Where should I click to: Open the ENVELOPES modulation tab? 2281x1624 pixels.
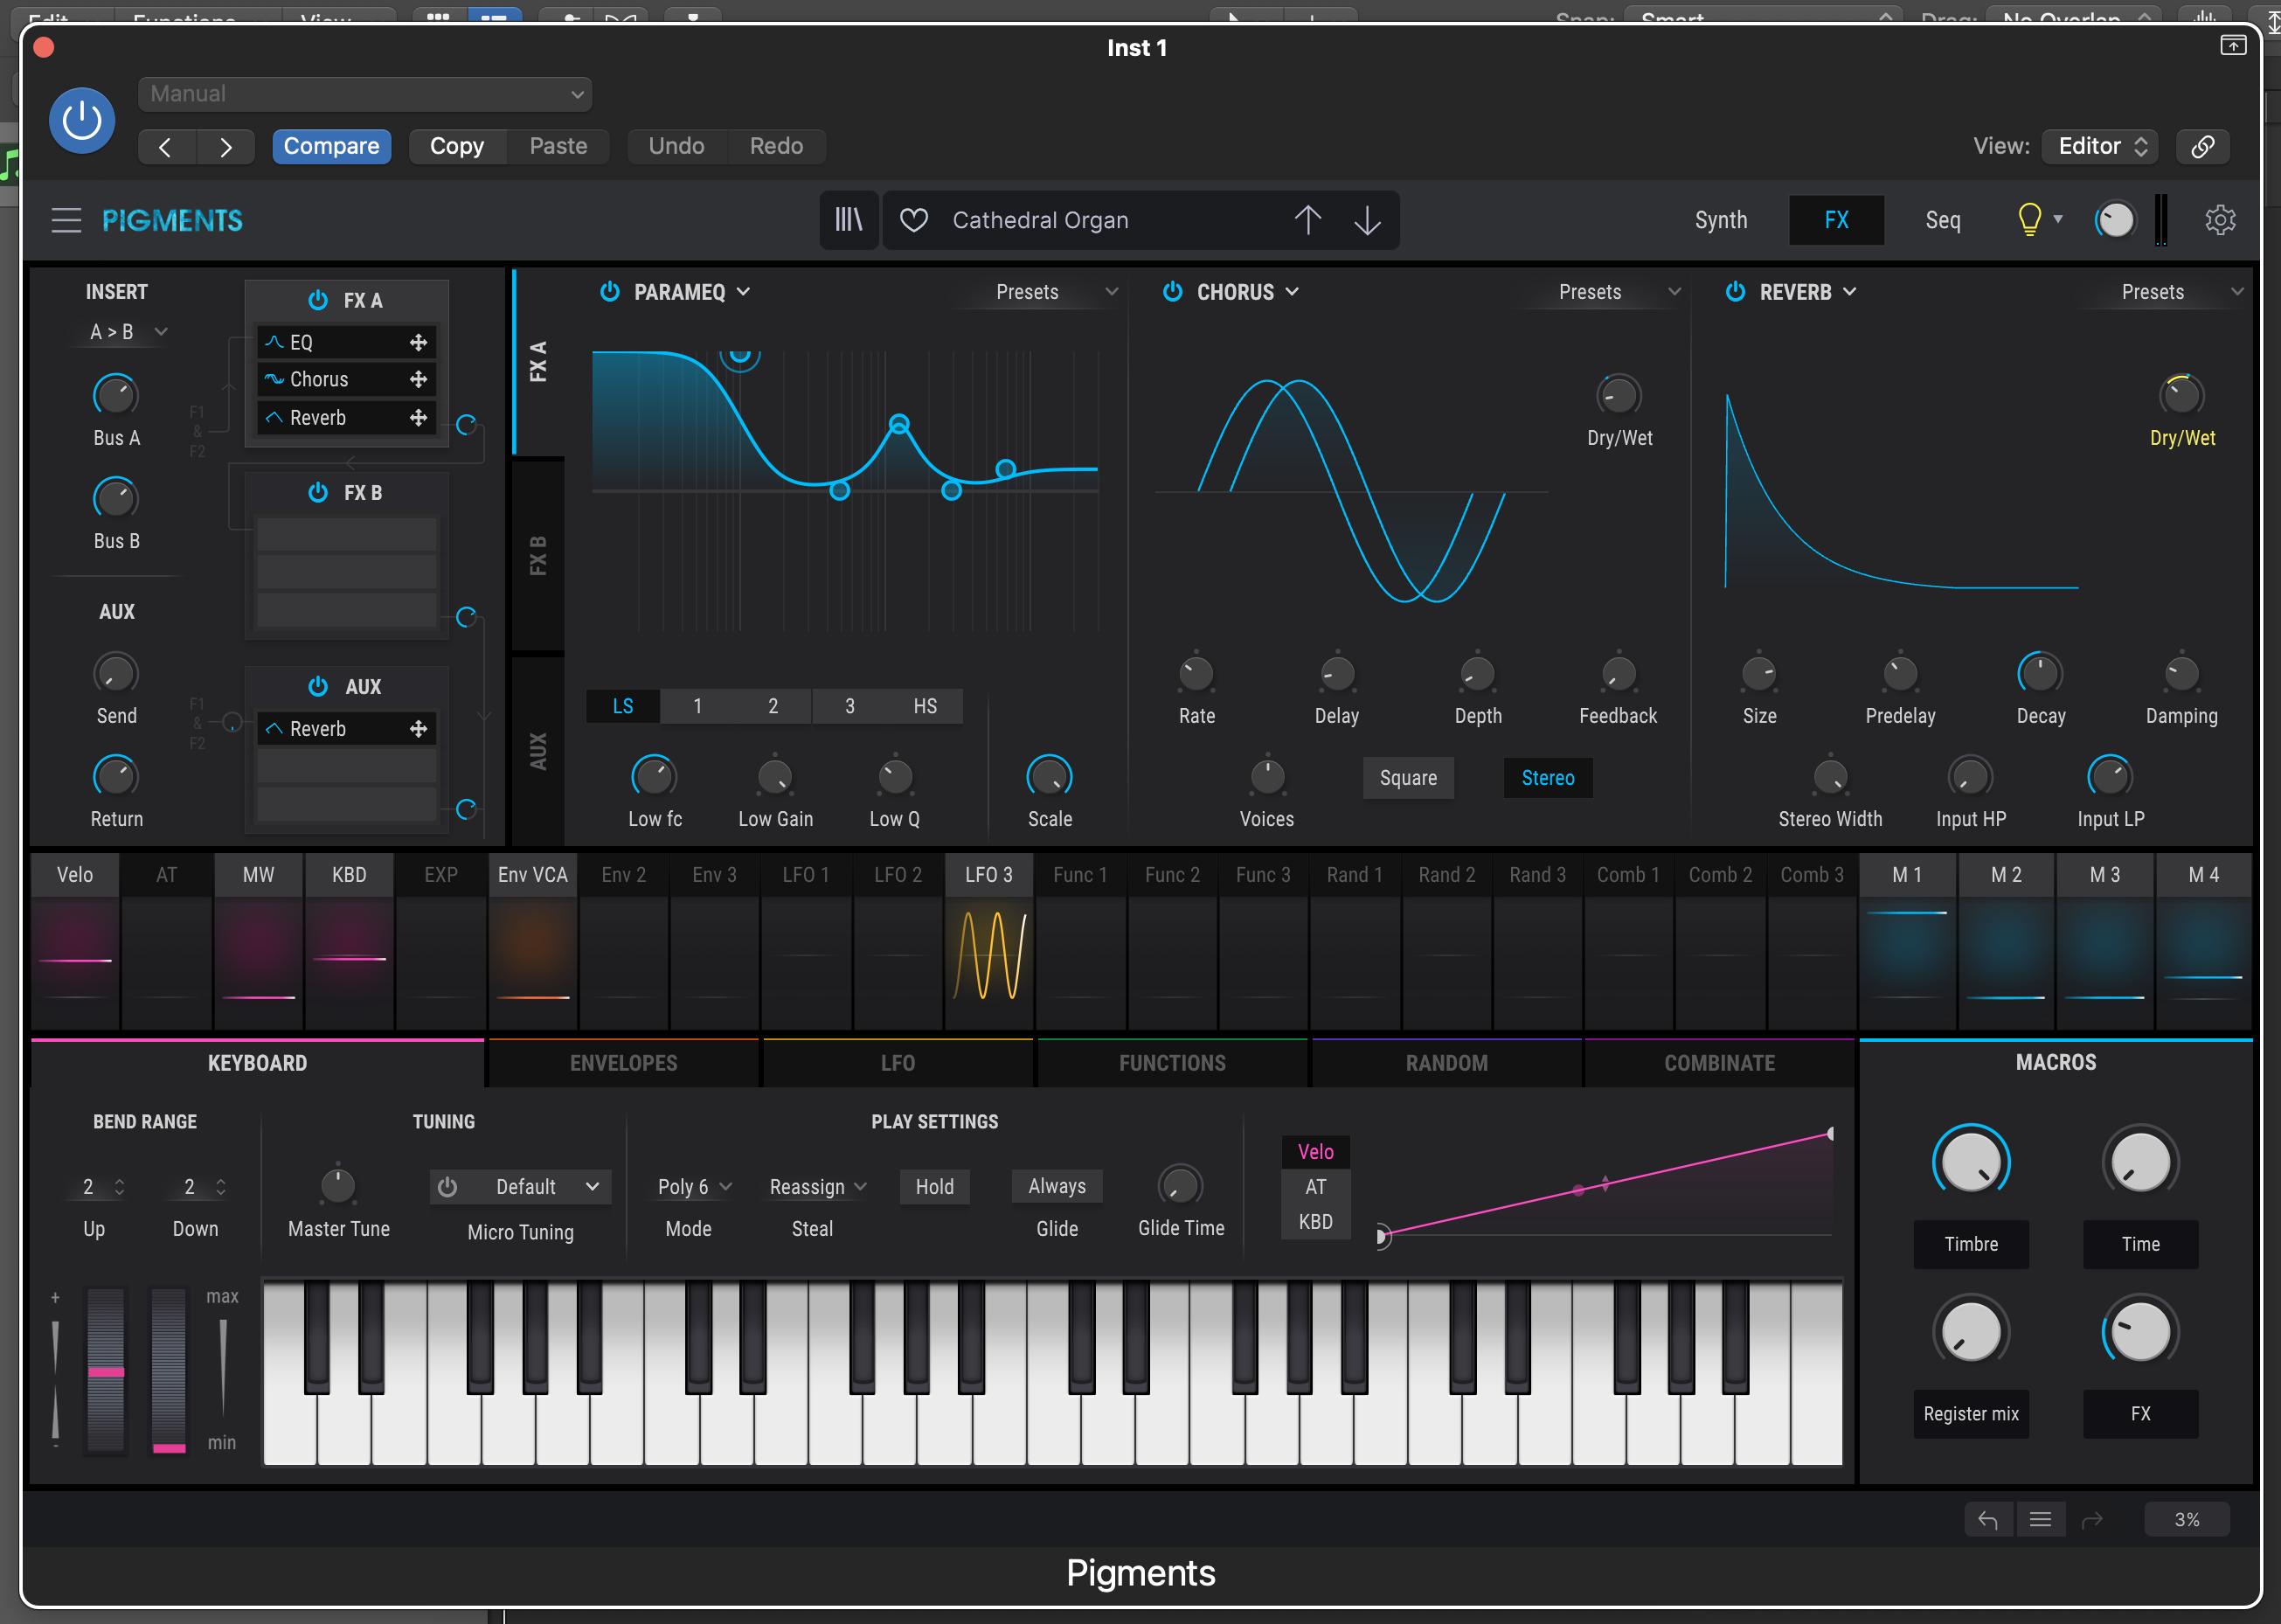pyautogui.click(x=623, y=1063)
